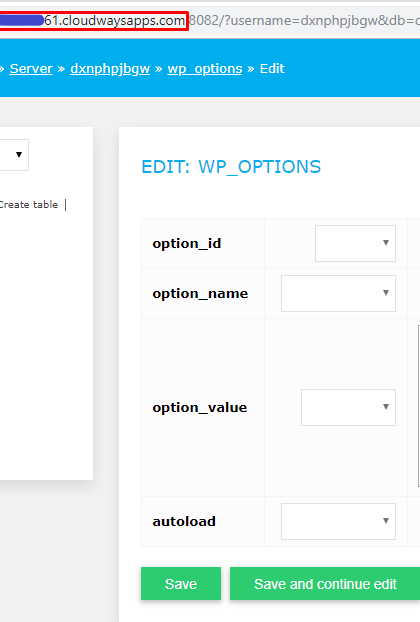
Task: Expand the left sidebar database selector
Action: (14, 155)
